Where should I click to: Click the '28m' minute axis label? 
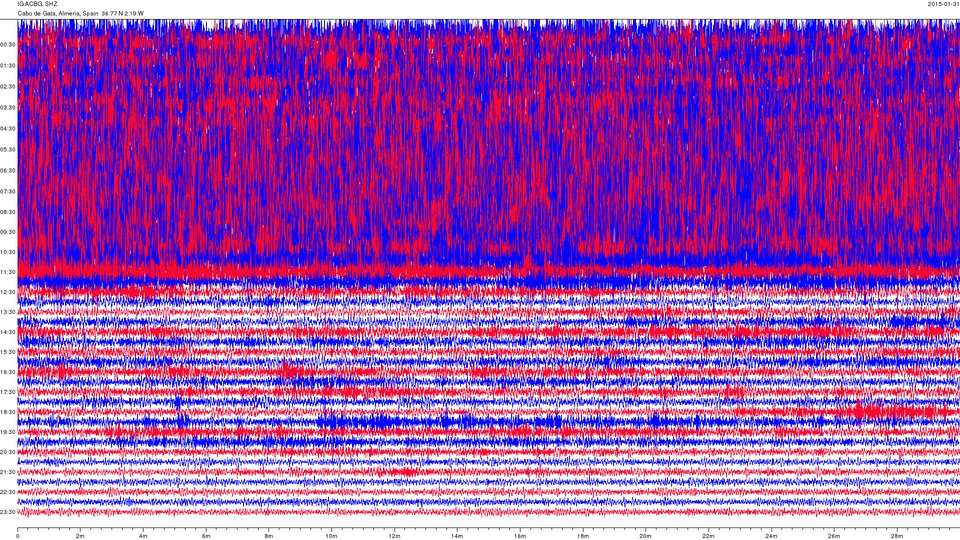pyautogui.click(x=896, y=536)
